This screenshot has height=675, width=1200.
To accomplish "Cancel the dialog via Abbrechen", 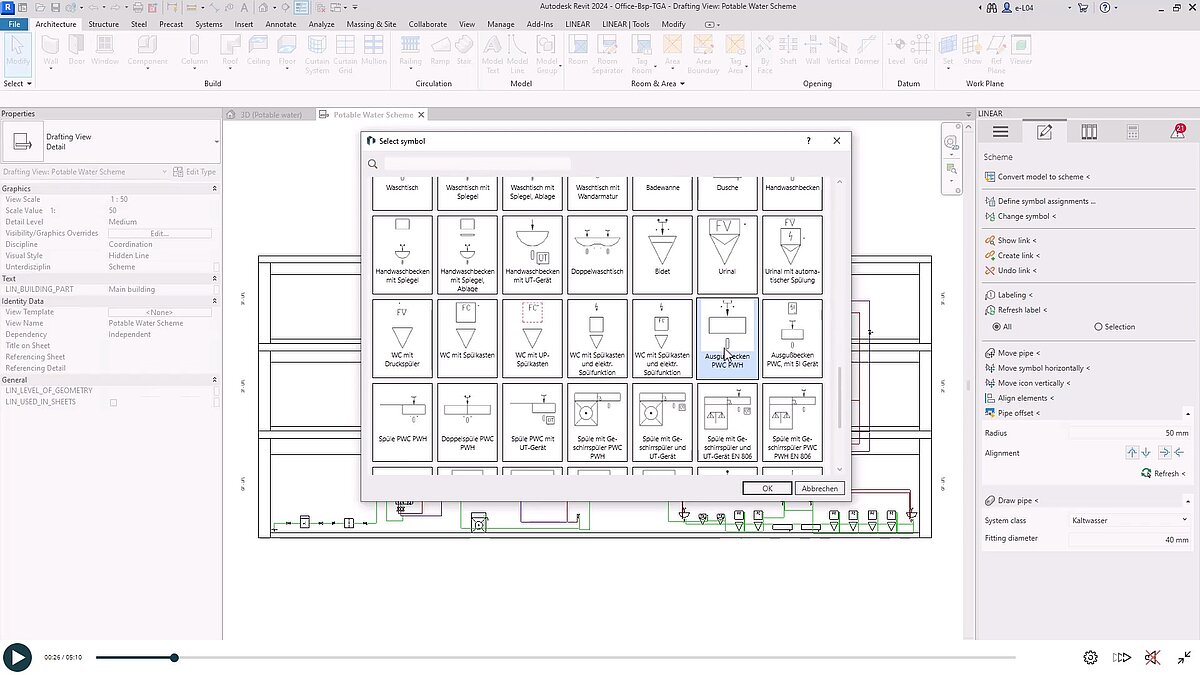I will [x=819, y=488].
